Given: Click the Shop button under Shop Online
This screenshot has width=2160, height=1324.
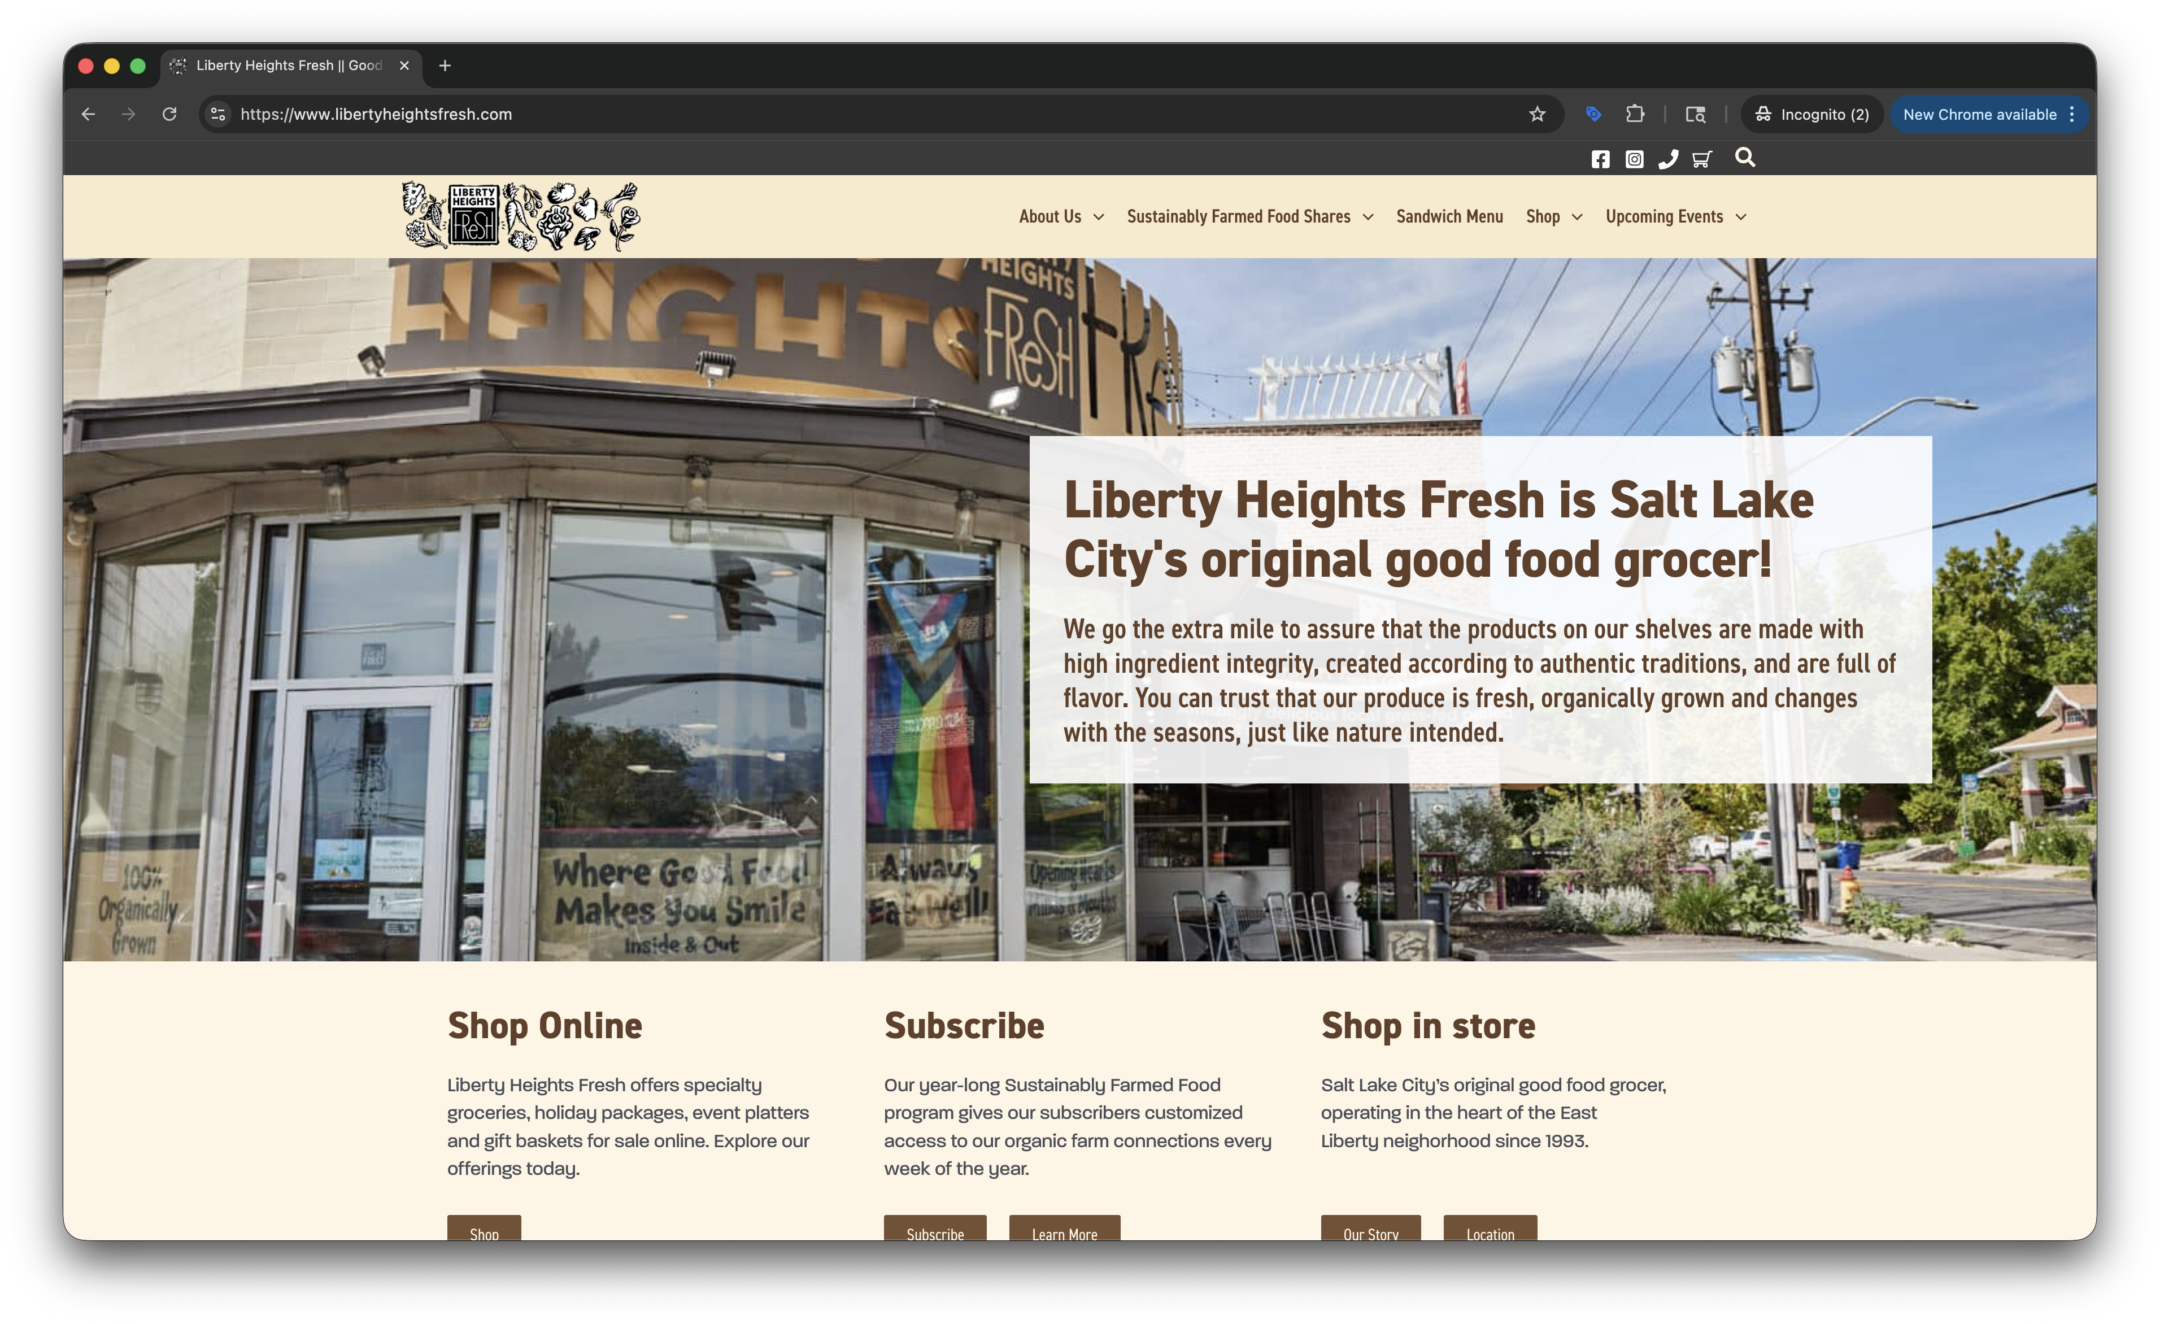Looking at the screenshot, I should [484, 1230].
